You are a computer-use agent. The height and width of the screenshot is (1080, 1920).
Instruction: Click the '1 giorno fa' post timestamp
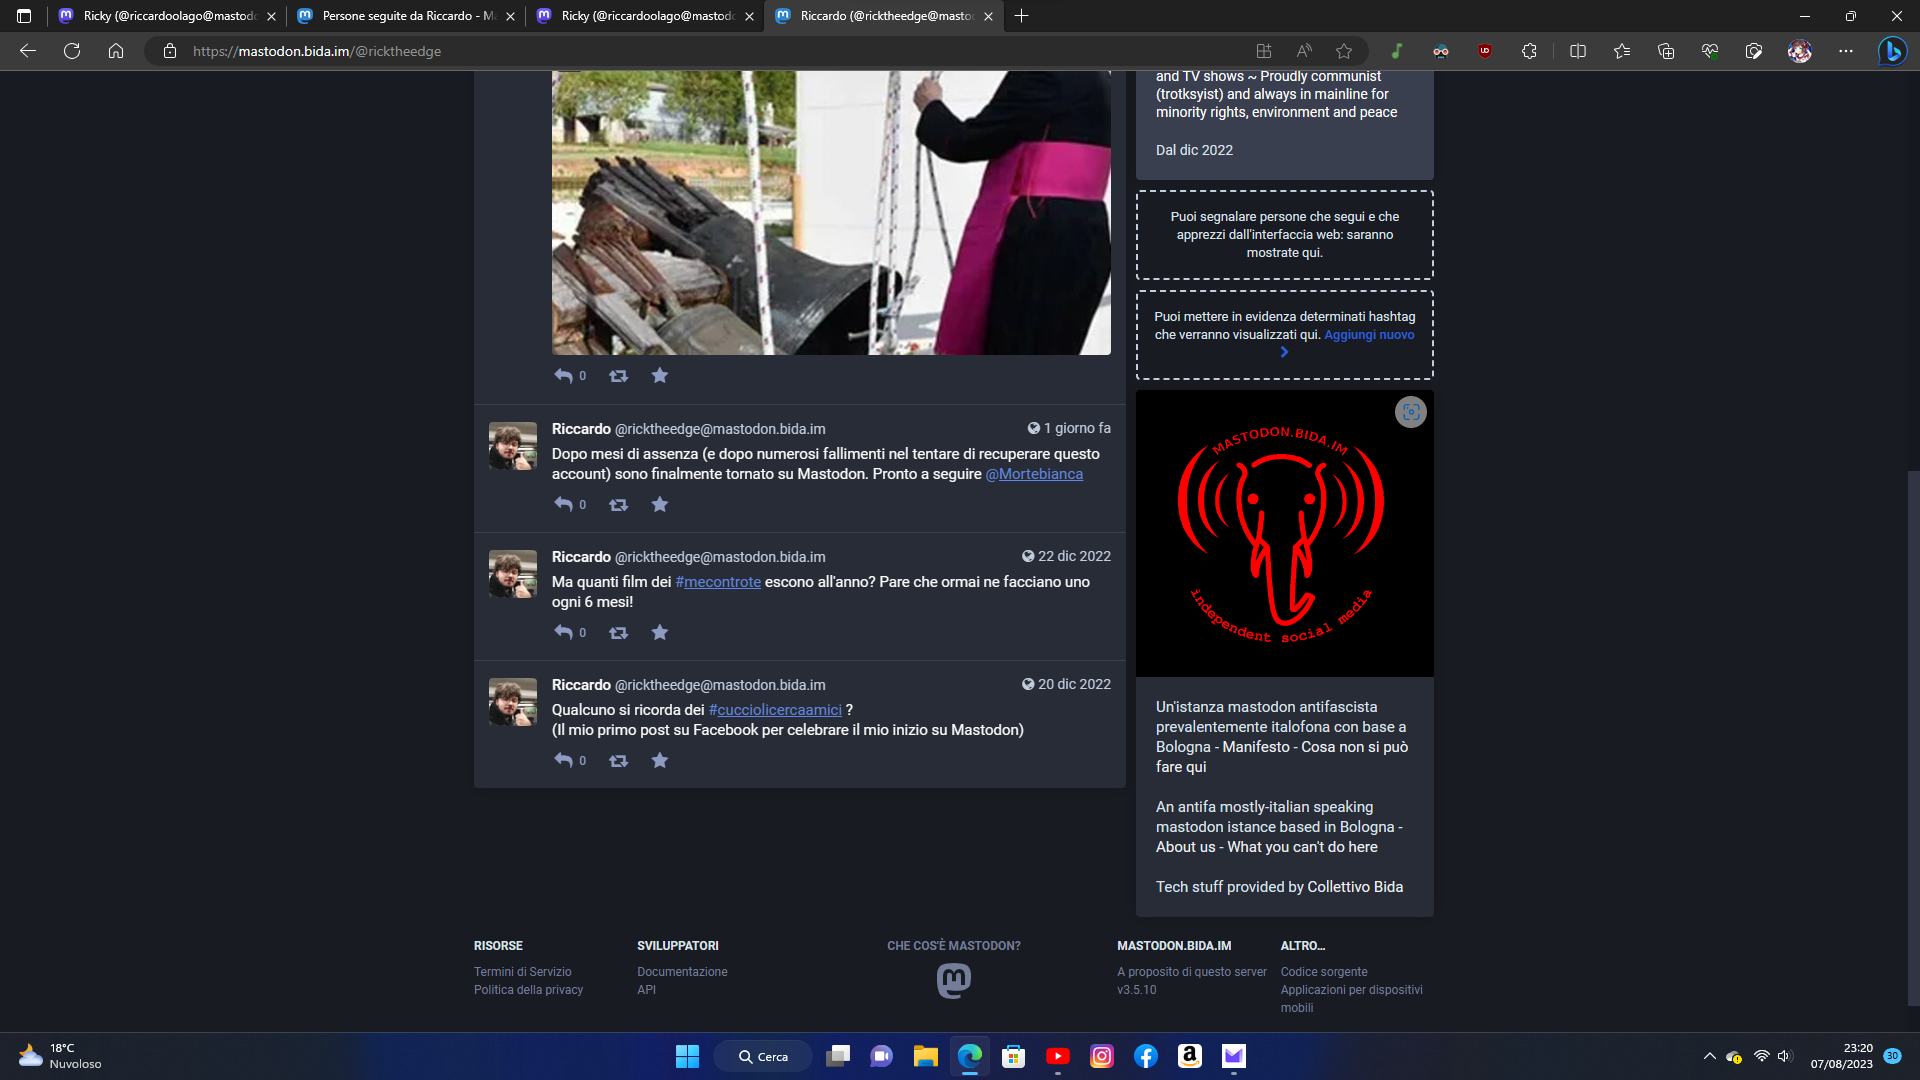click(1069, 428)
